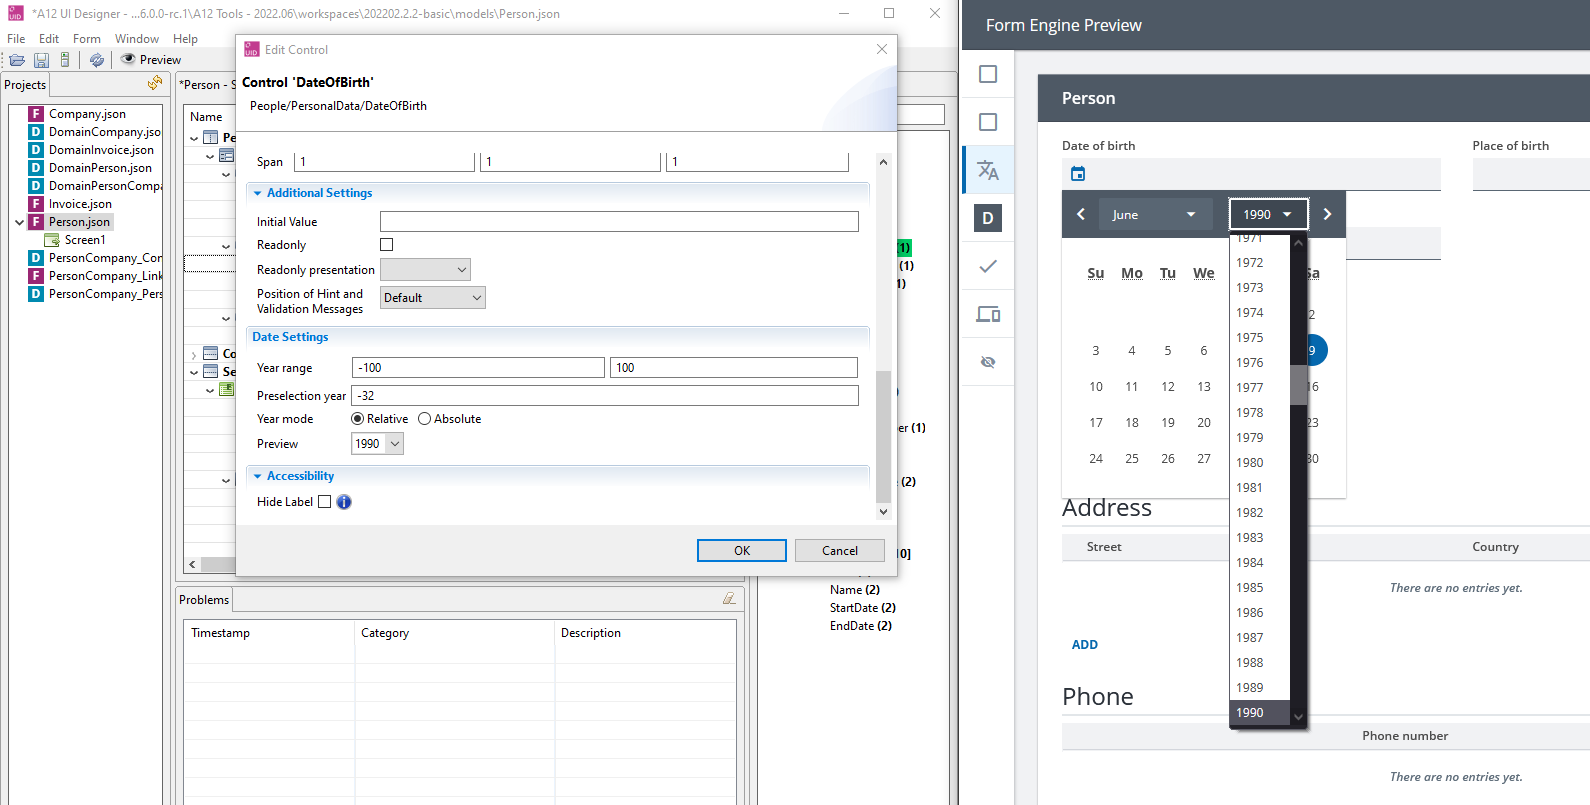Open the Window menu
The height and width of the screenshot is (805, 1590).
137,39
